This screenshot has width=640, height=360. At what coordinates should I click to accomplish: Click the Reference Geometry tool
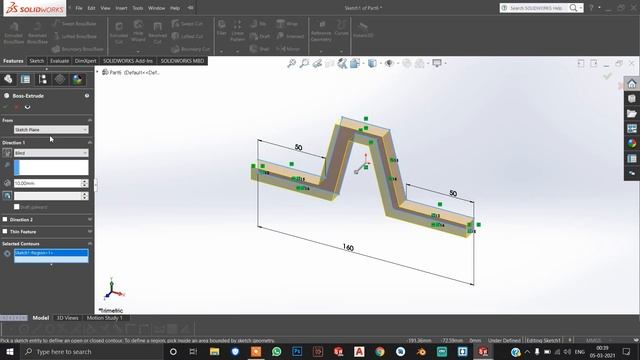(x=321, y=31)
